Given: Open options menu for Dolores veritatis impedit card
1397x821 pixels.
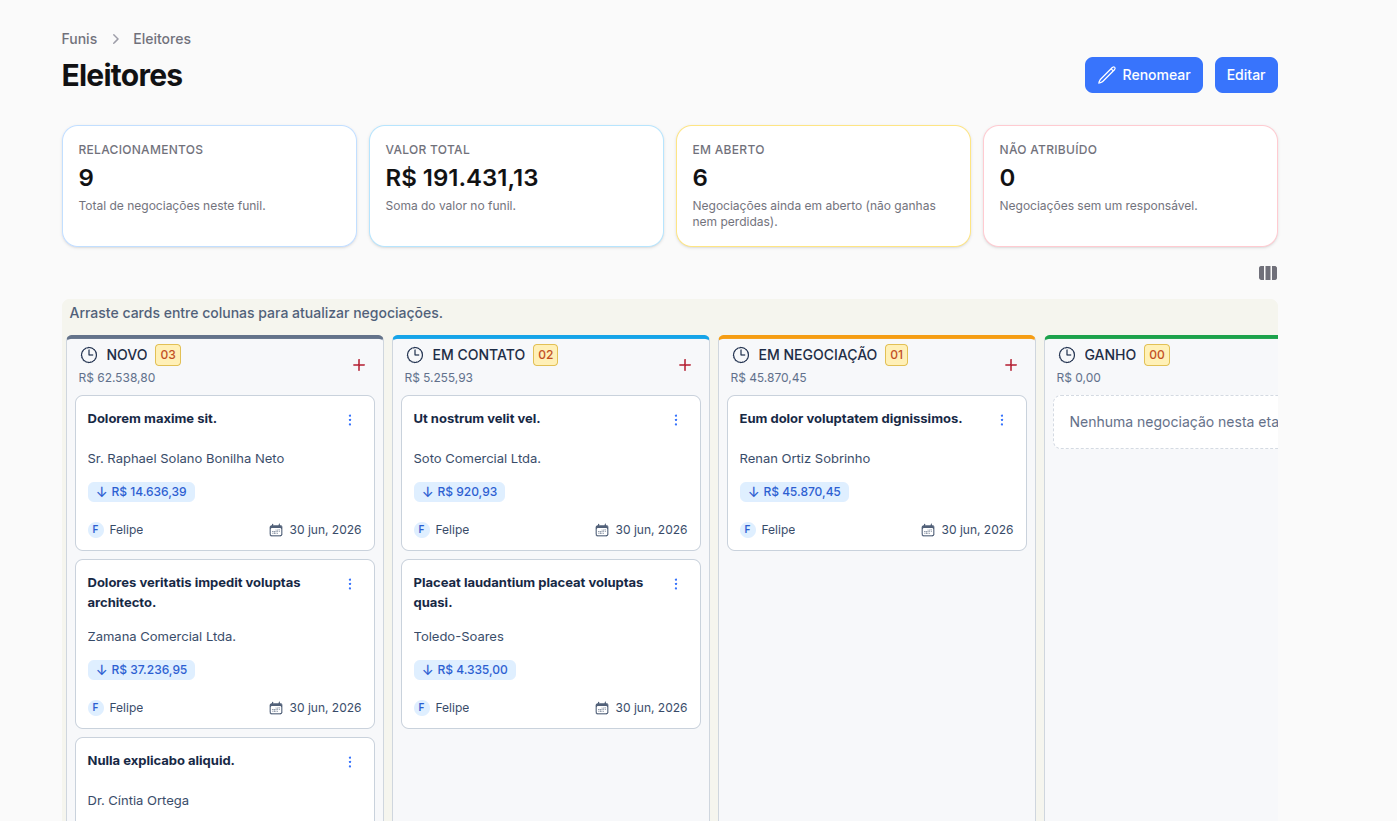Looking at the screenshot, I should 350,584.
